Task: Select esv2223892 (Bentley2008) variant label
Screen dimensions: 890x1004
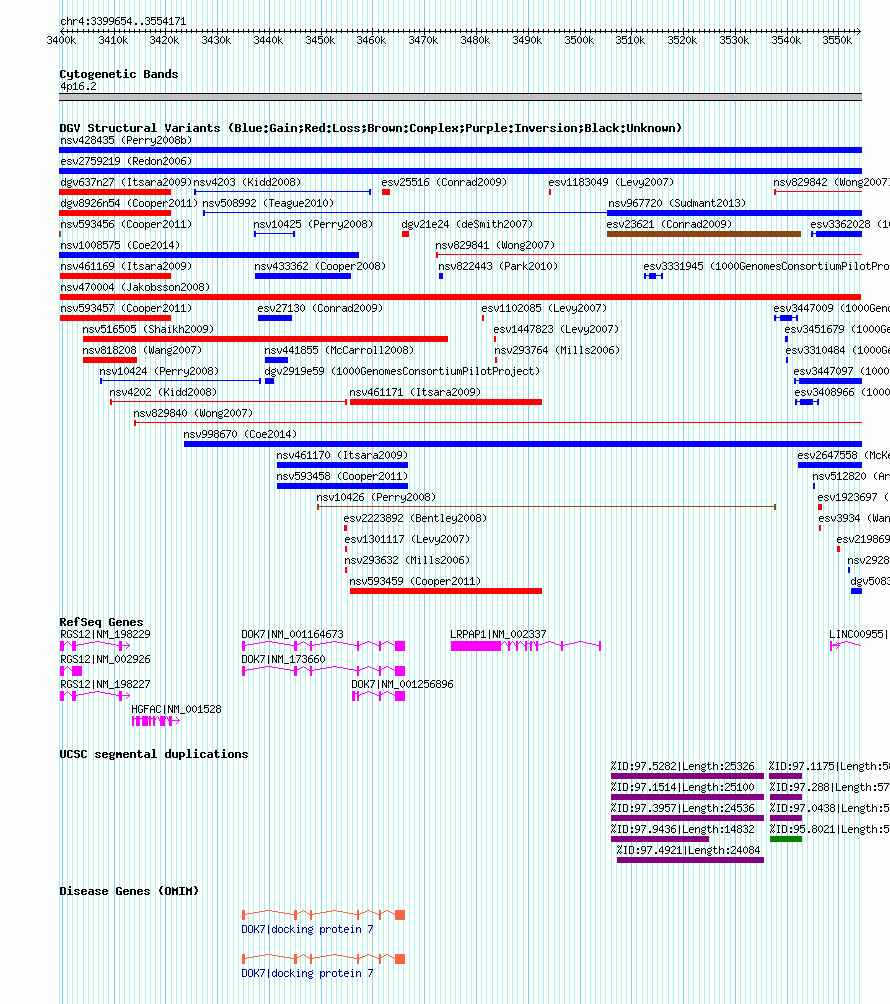Action: [x=415, y=519]
